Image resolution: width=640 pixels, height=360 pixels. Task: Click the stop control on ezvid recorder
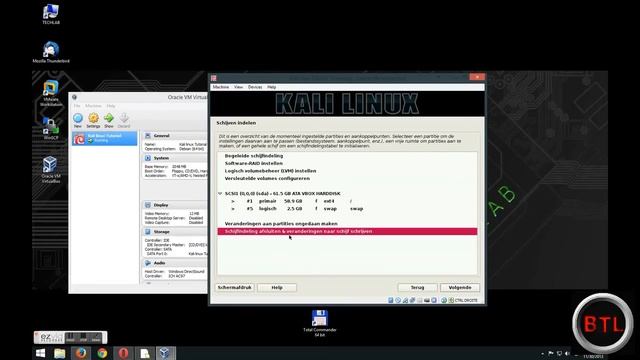[83, 338]
